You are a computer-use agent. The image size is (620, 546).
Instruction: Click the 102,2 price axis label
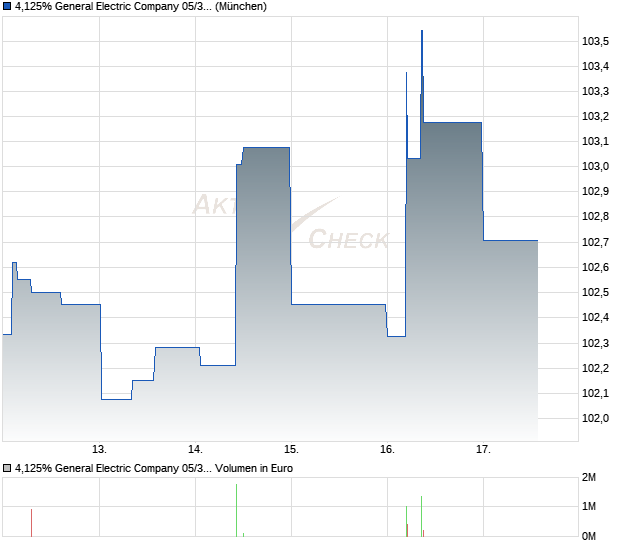(x=595, y=368)
